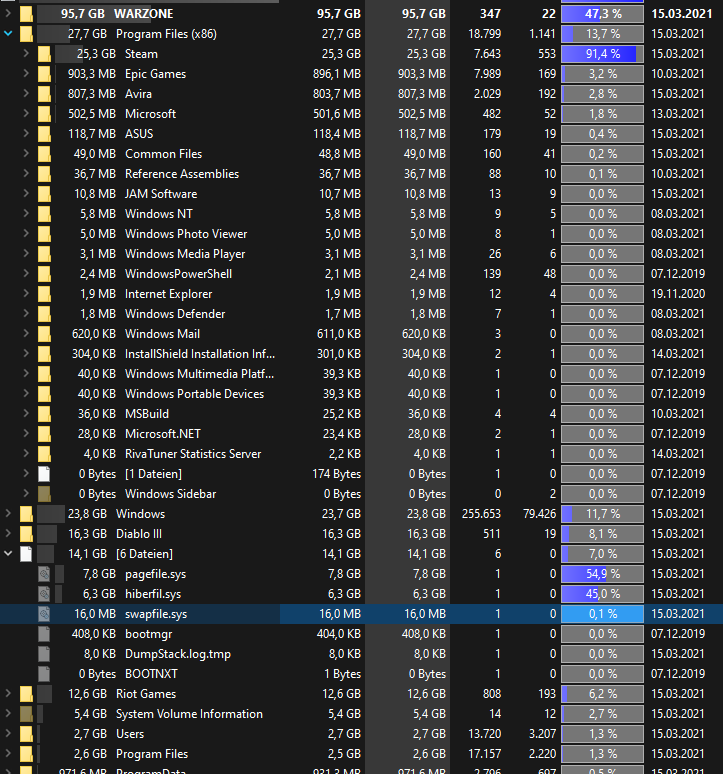This screenshot has width=723, height=774.
Task: Click the DumpStack.log.tmp file icon
Action: 44,654
